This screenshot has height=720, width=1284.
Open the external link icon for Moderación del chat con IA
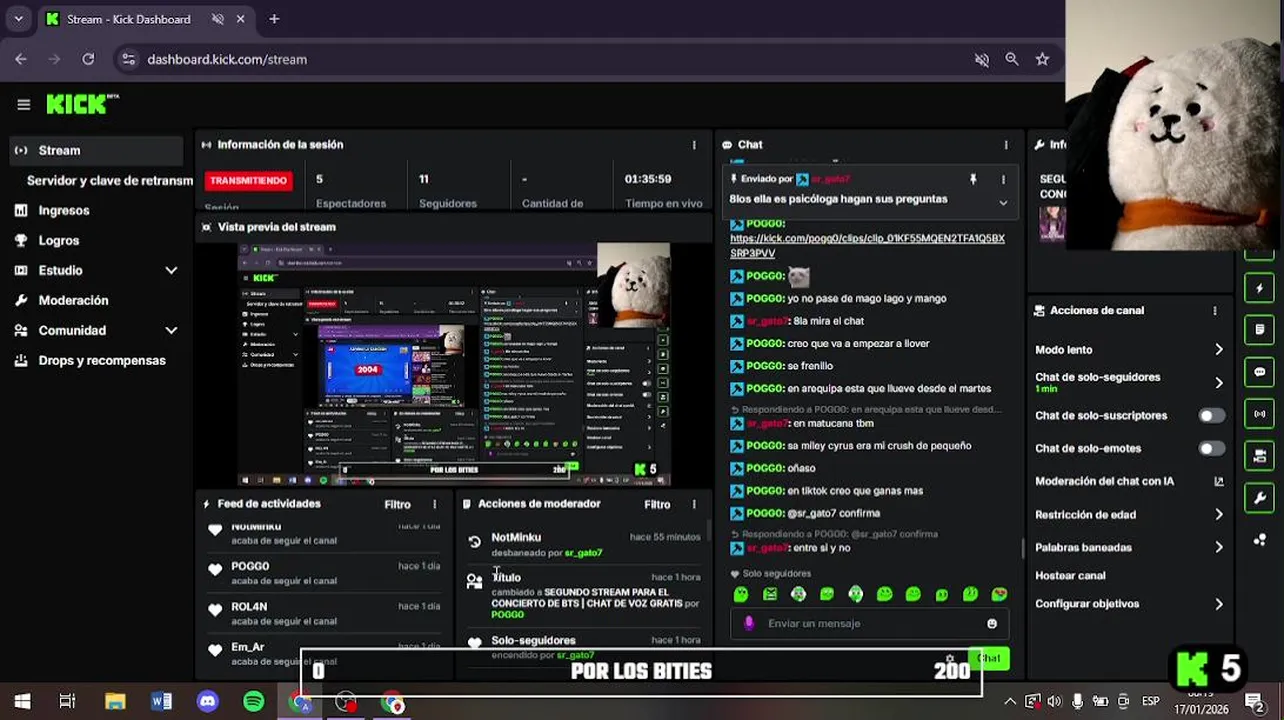pyautogui.click(x=1219, y=481)
